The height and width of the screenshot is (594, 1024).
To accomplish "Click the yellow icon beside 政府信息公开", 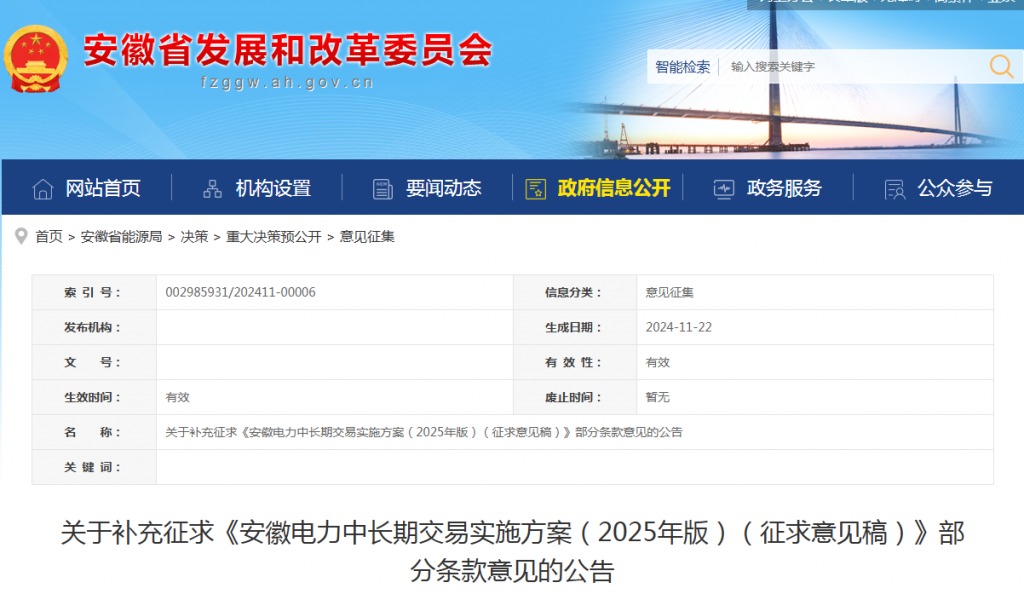I will (x=536, y=189).
